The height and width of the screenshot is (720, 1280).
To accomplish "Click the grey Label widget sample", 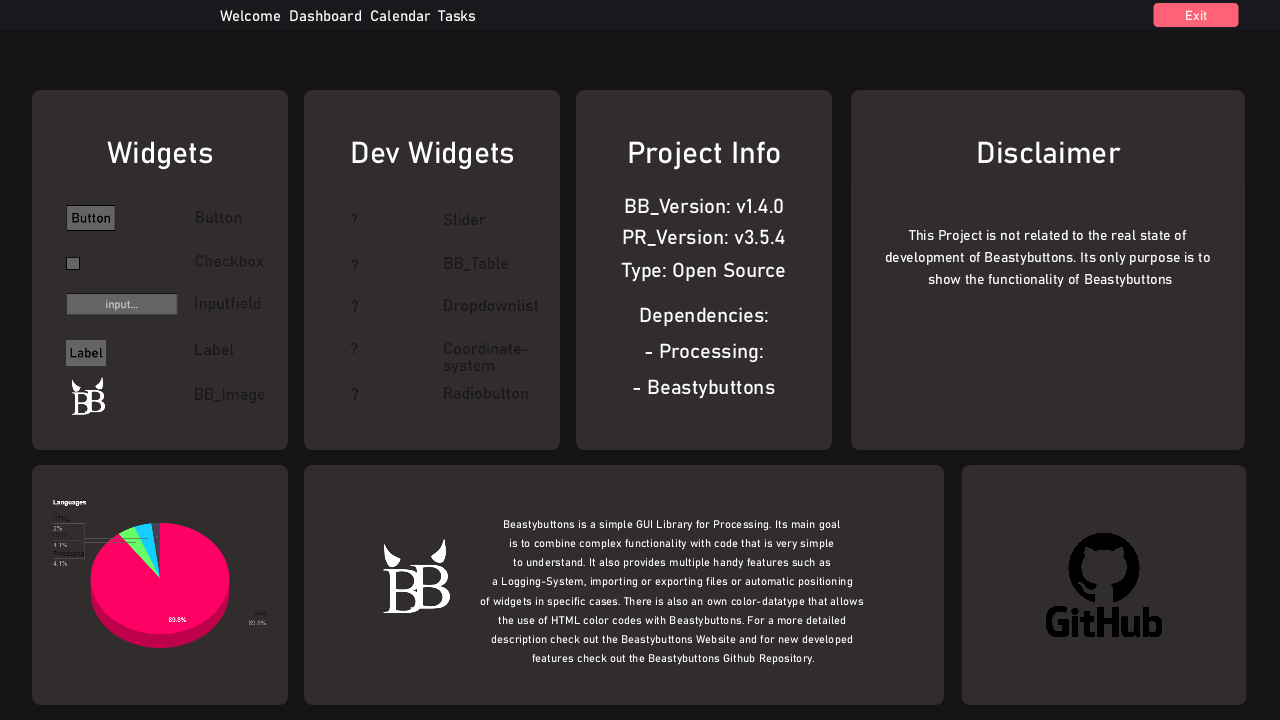I will click(86, 353).
